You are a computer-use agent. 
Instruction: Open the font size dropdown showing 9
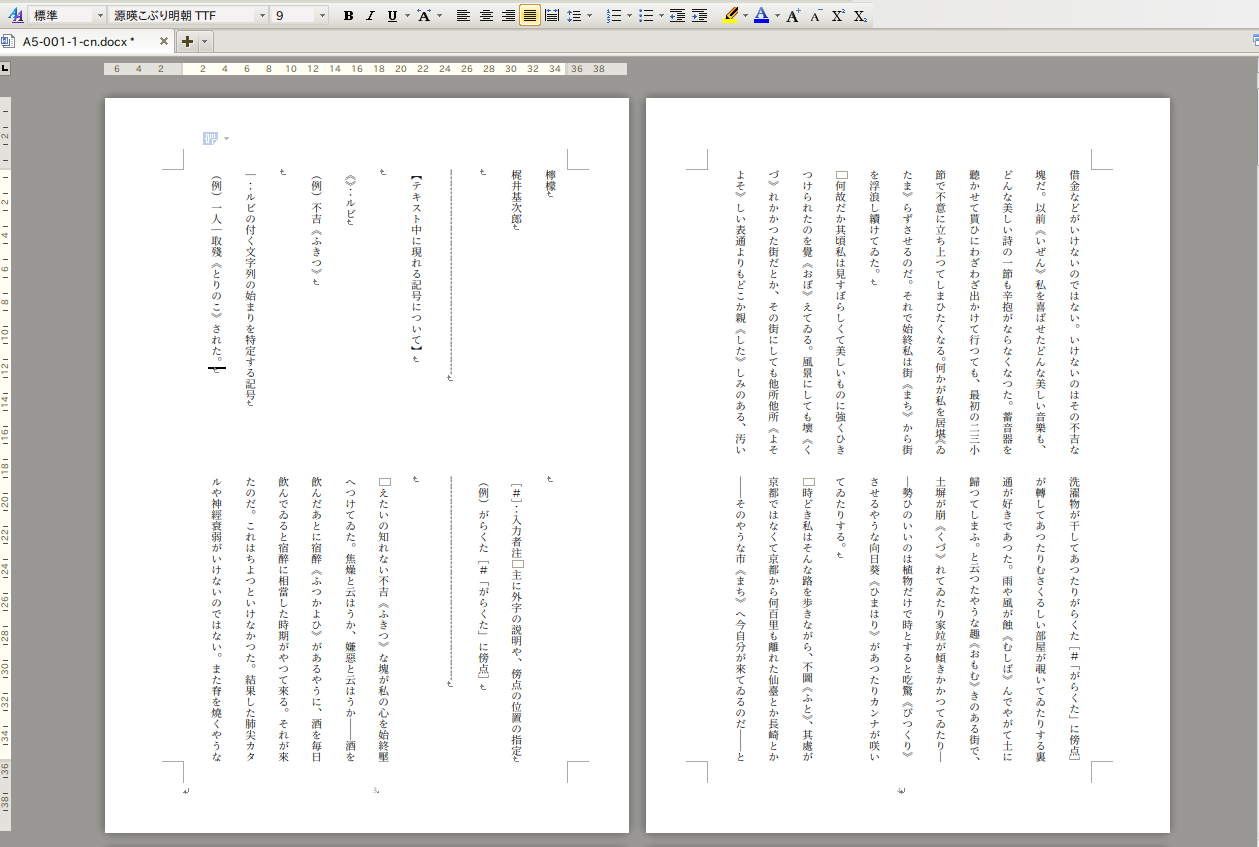click(300, 15)
